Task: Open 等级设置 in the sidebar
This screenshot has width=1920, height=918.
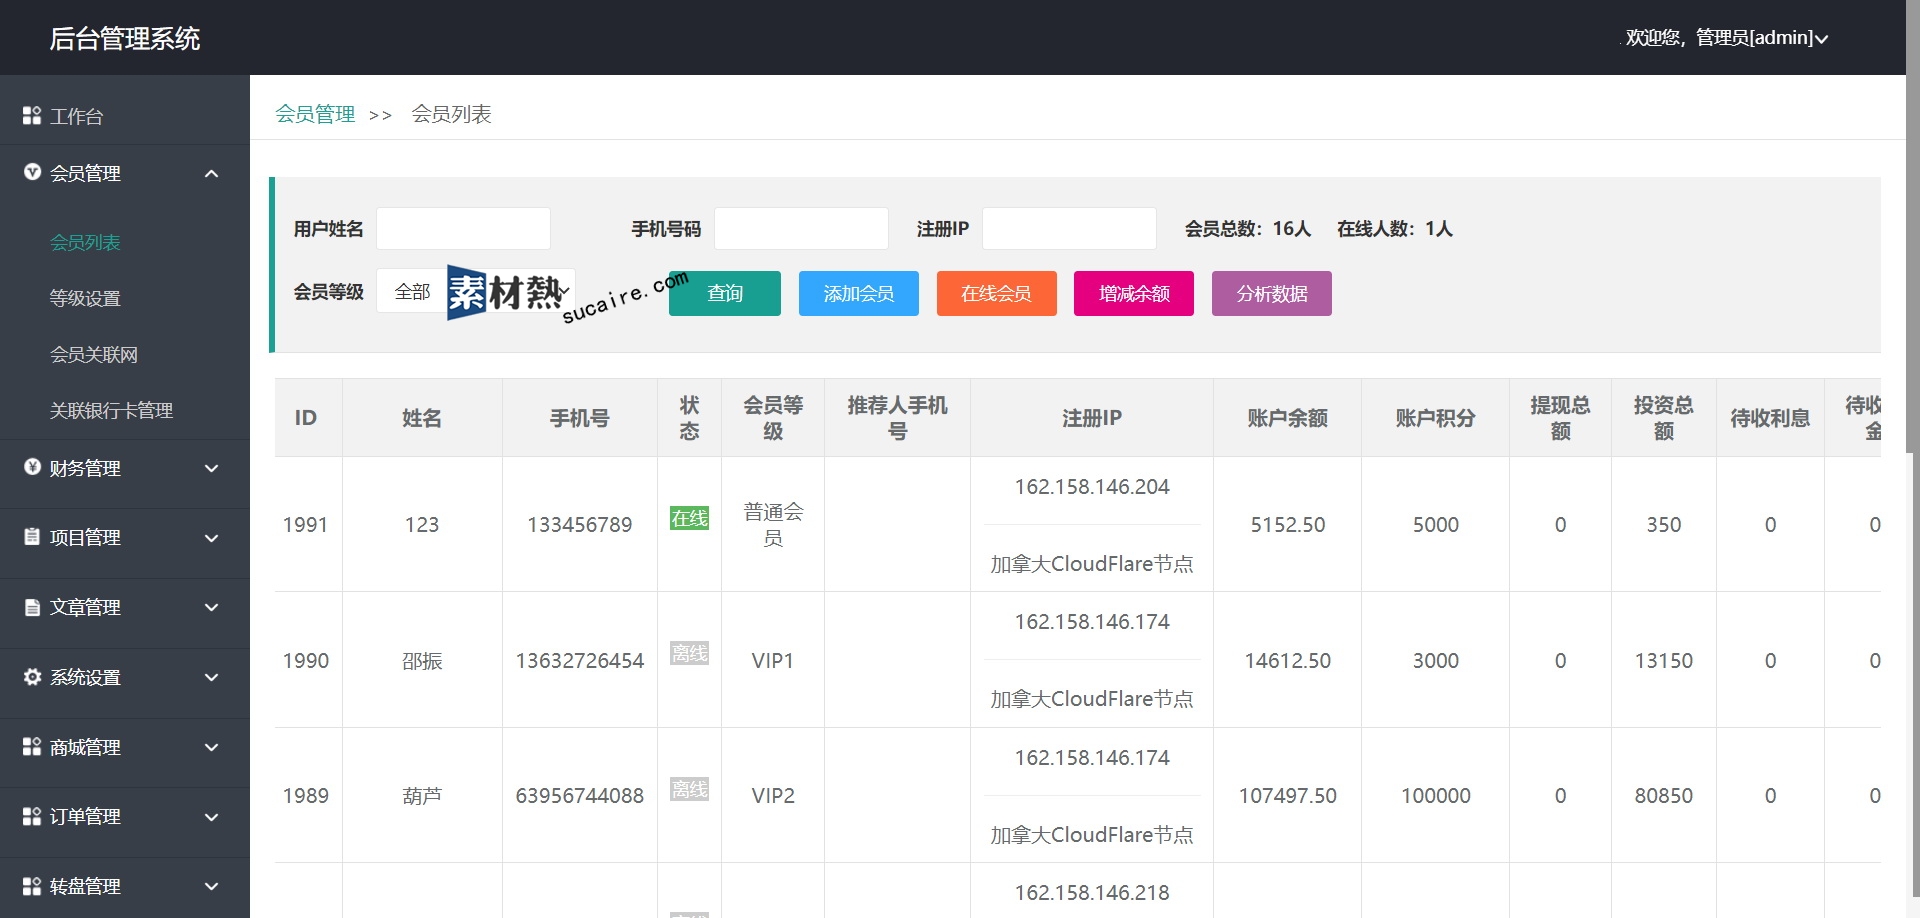Action: [x=85, y=298]
